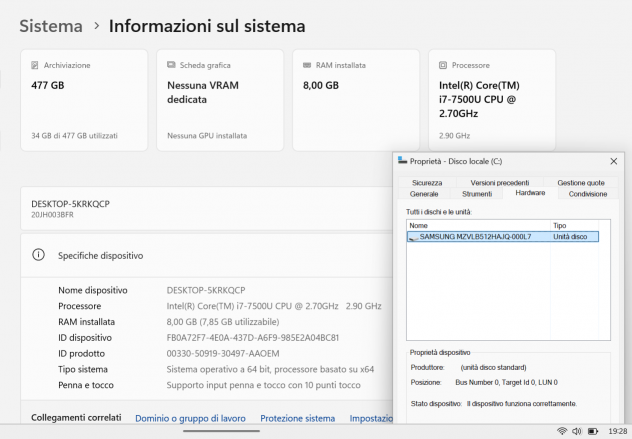The height and width of the screenshot is (439, 632).
Task: Open the Strumenti tab
Action: point(477,194)
